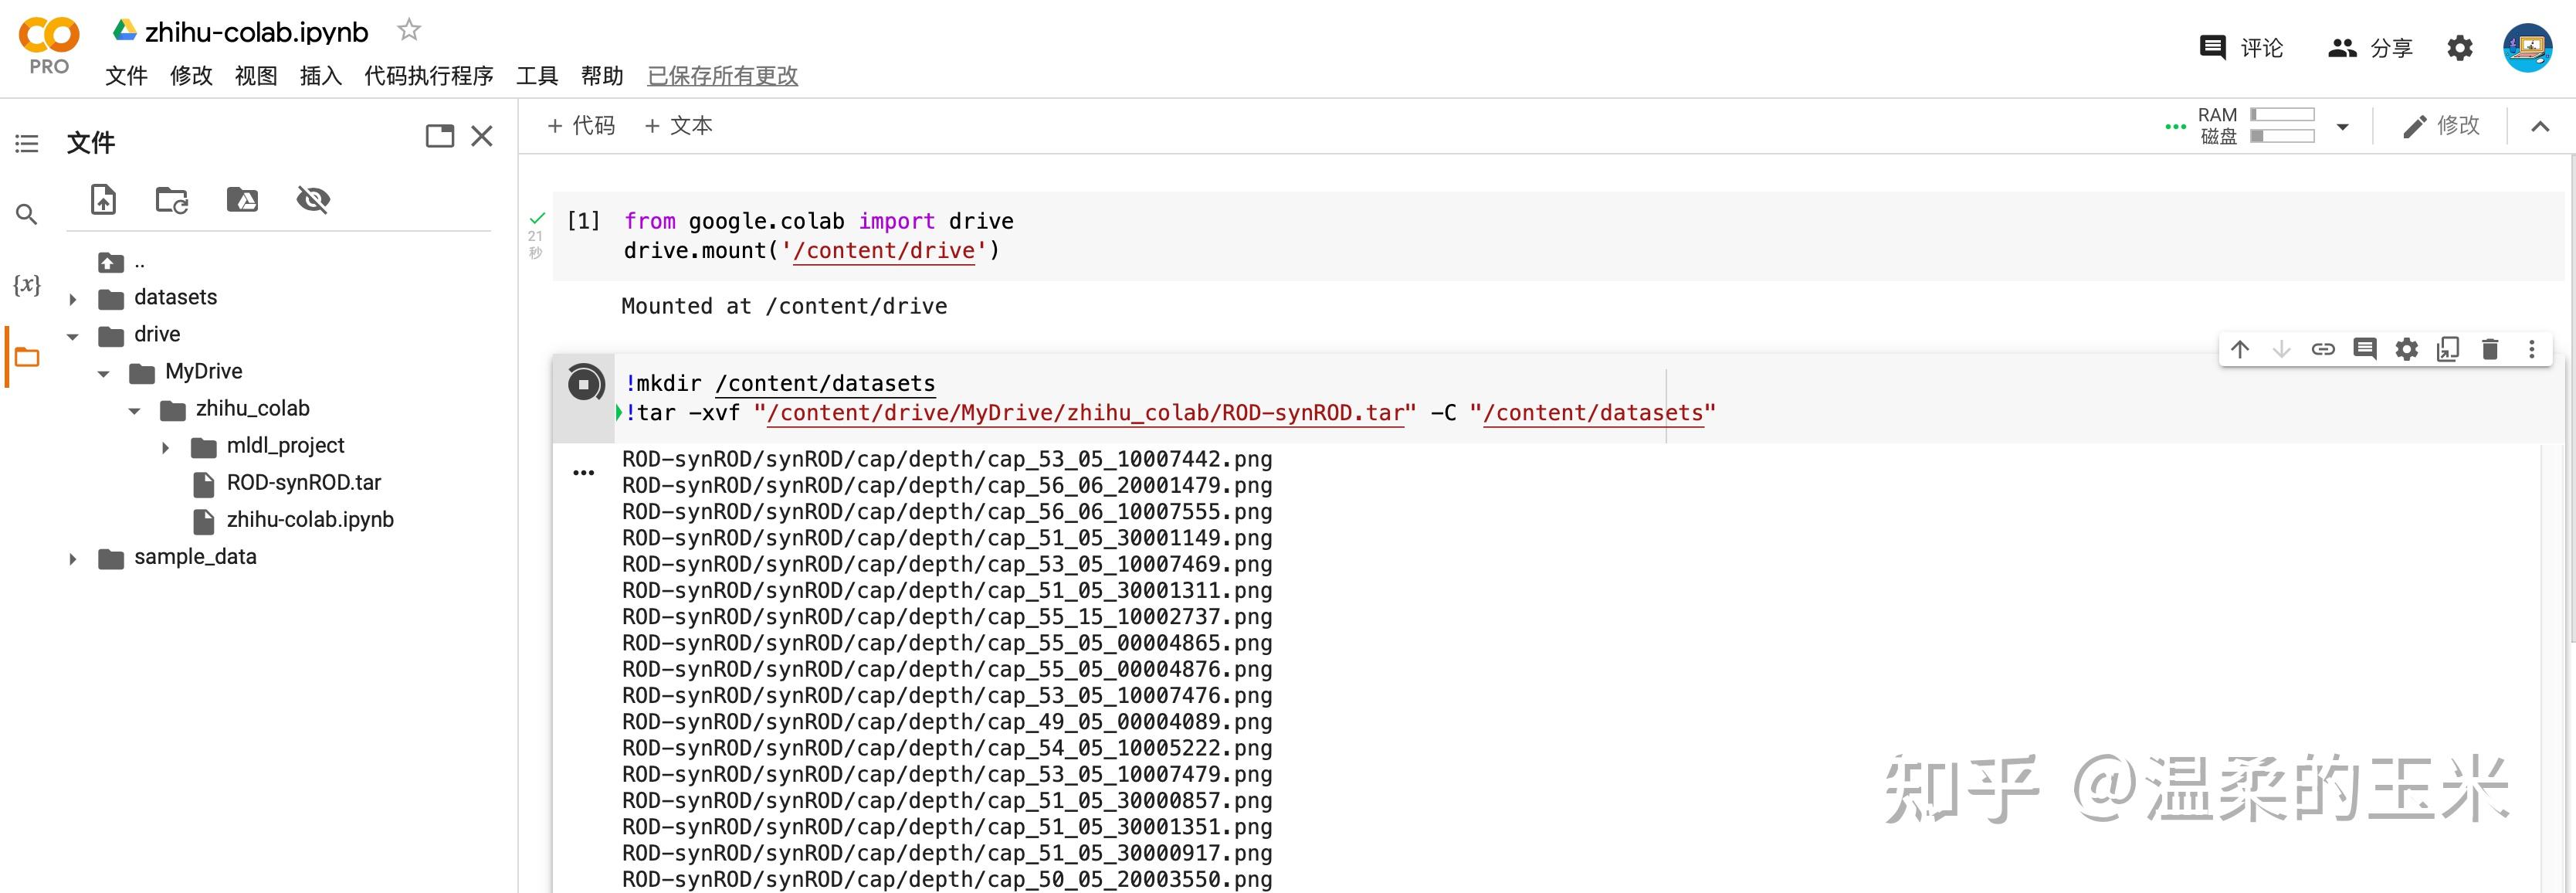Star the zhihu-colab.ipynb notebook
The image size is (2576, 893).
tap(408, 30)
